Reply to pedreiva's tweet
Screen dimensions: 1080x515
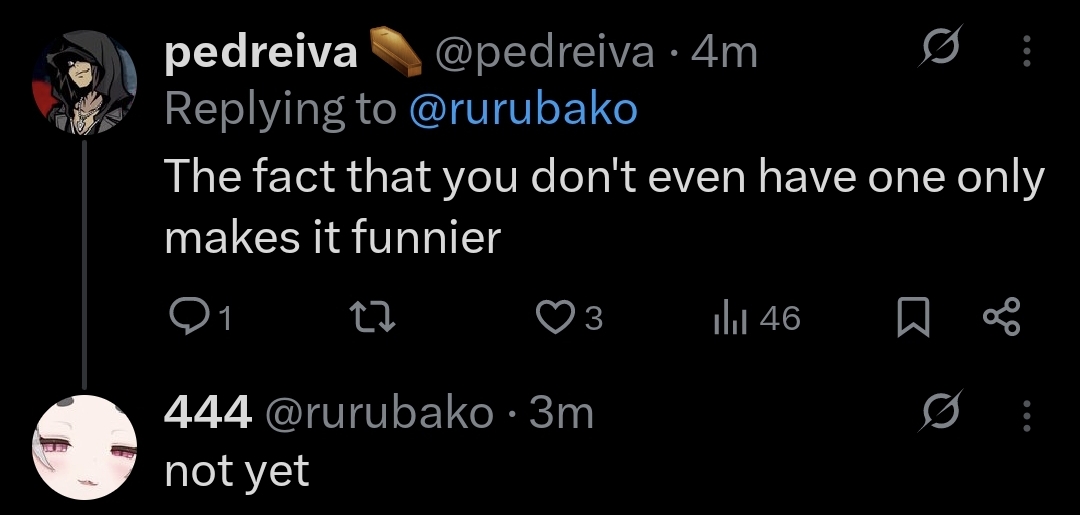coord(185,318)
